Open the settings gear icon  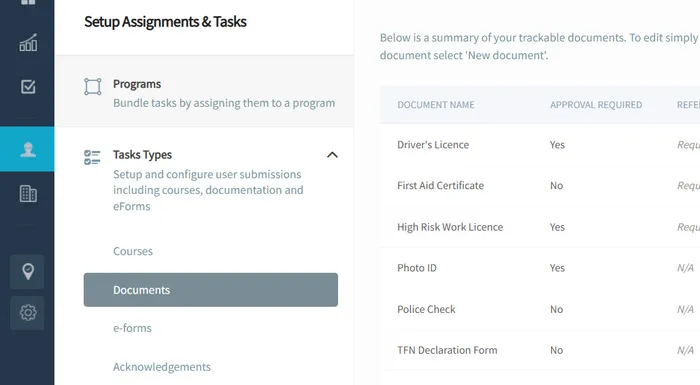[28, 313]
